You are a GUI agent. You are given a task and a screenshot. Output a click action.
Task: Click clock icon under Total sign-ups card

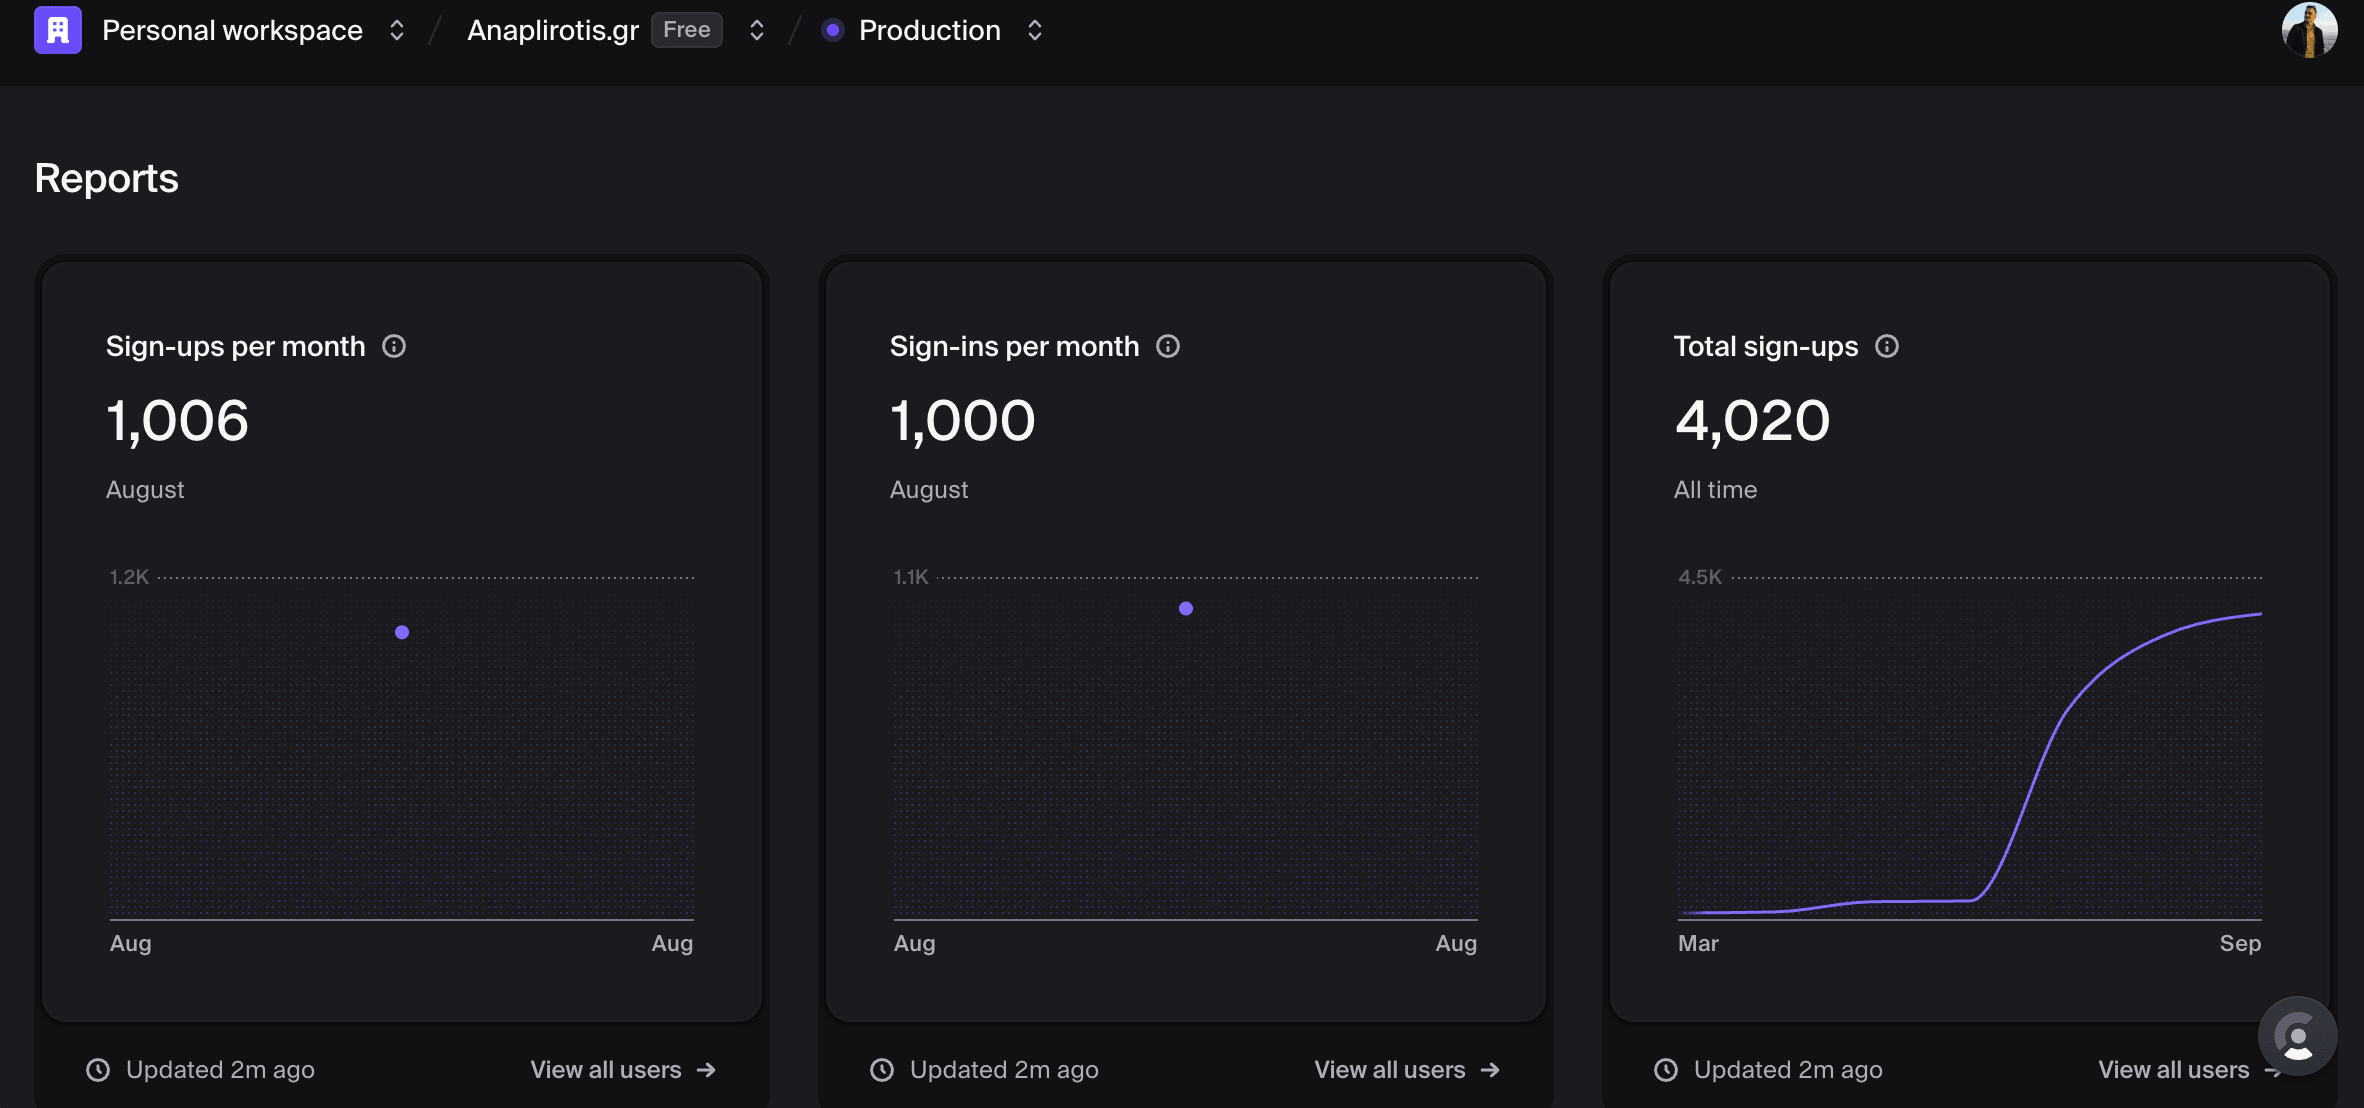1666,1070
